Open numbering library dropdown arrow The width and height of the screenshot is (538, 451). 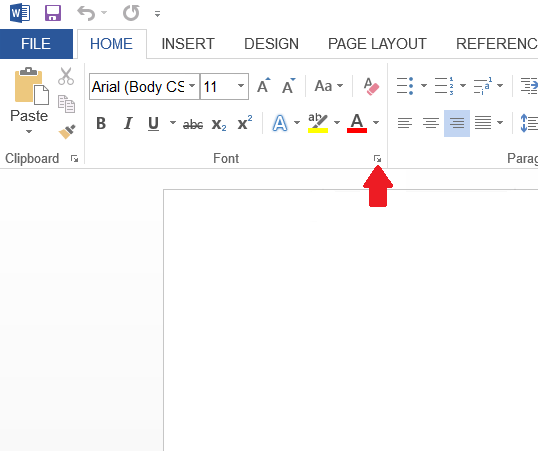463,86
